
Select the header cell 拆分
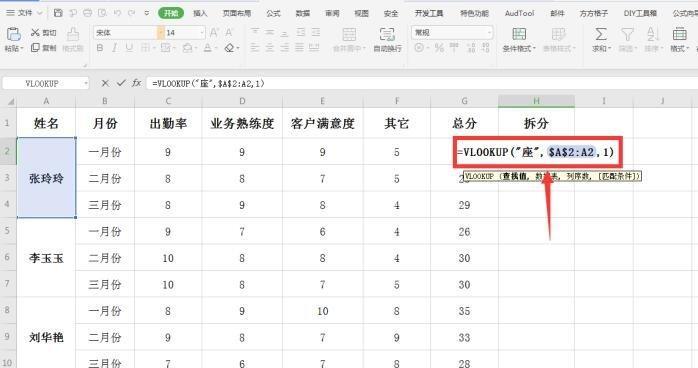pyautogui.click(x=536, y=123)
